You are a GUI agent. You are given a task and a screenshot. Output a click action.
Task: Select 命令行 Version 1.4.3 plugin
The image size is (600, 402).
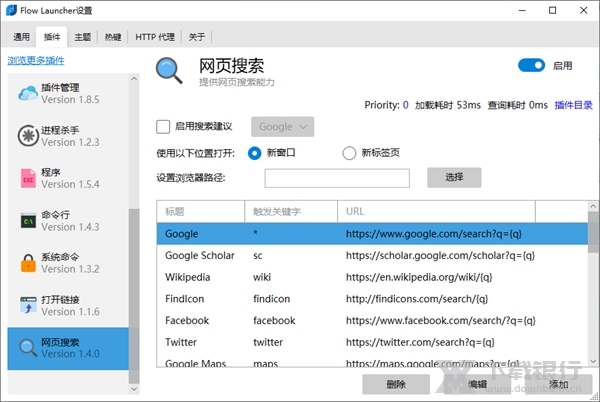[x=68, y=221]
